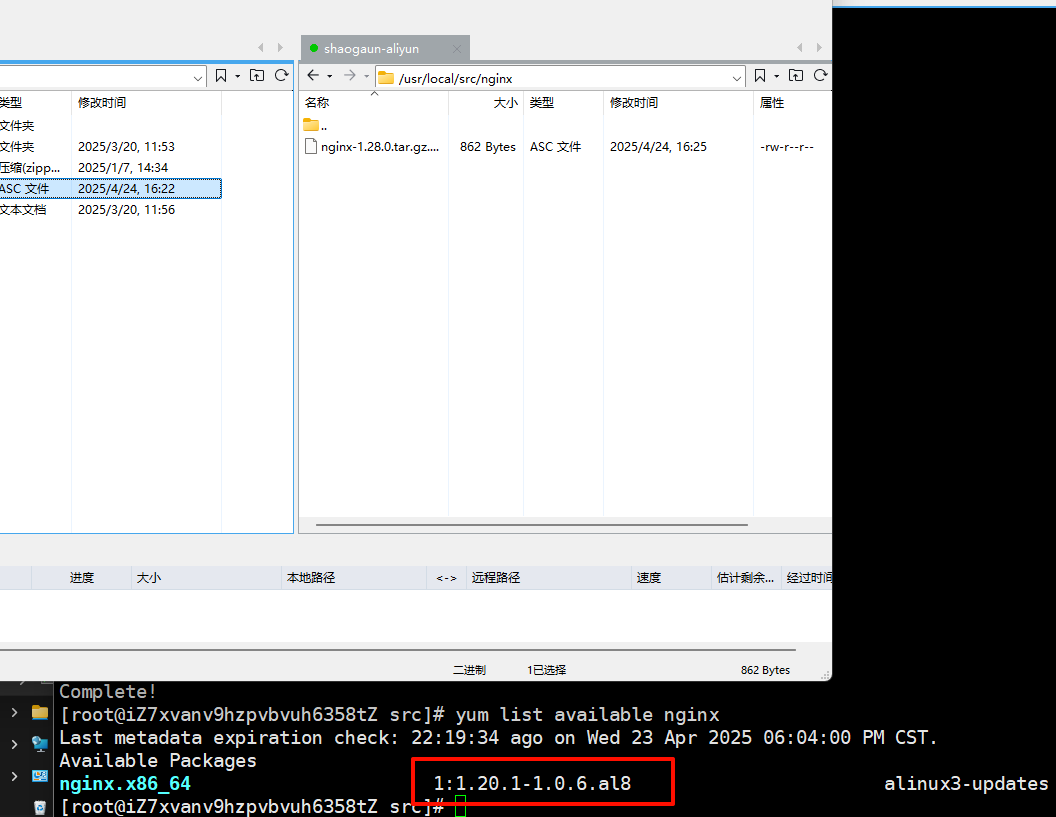1056x817 pixels.
Task: Select local 文本文档 row dated 11:56
Action: click(x=110, y=209)
